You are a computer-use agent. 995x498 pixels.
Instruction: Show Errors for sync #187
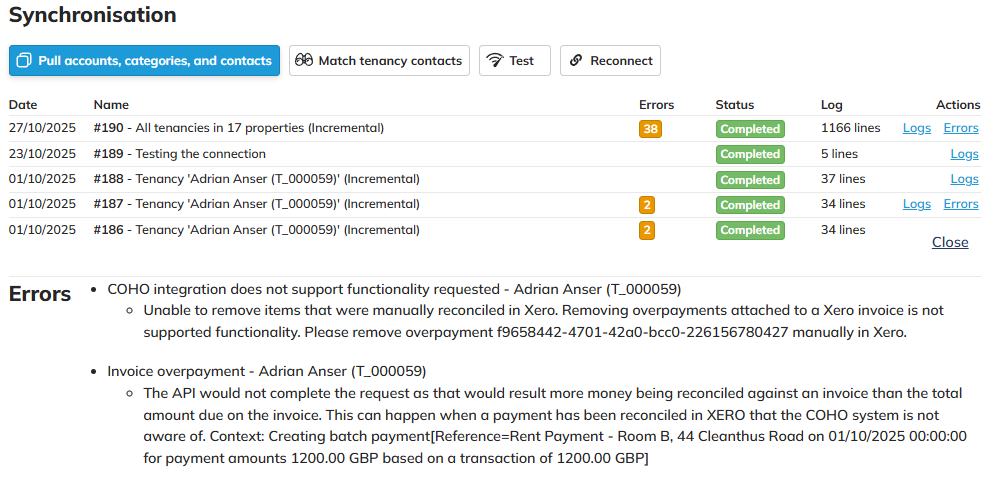pos(961,204)
